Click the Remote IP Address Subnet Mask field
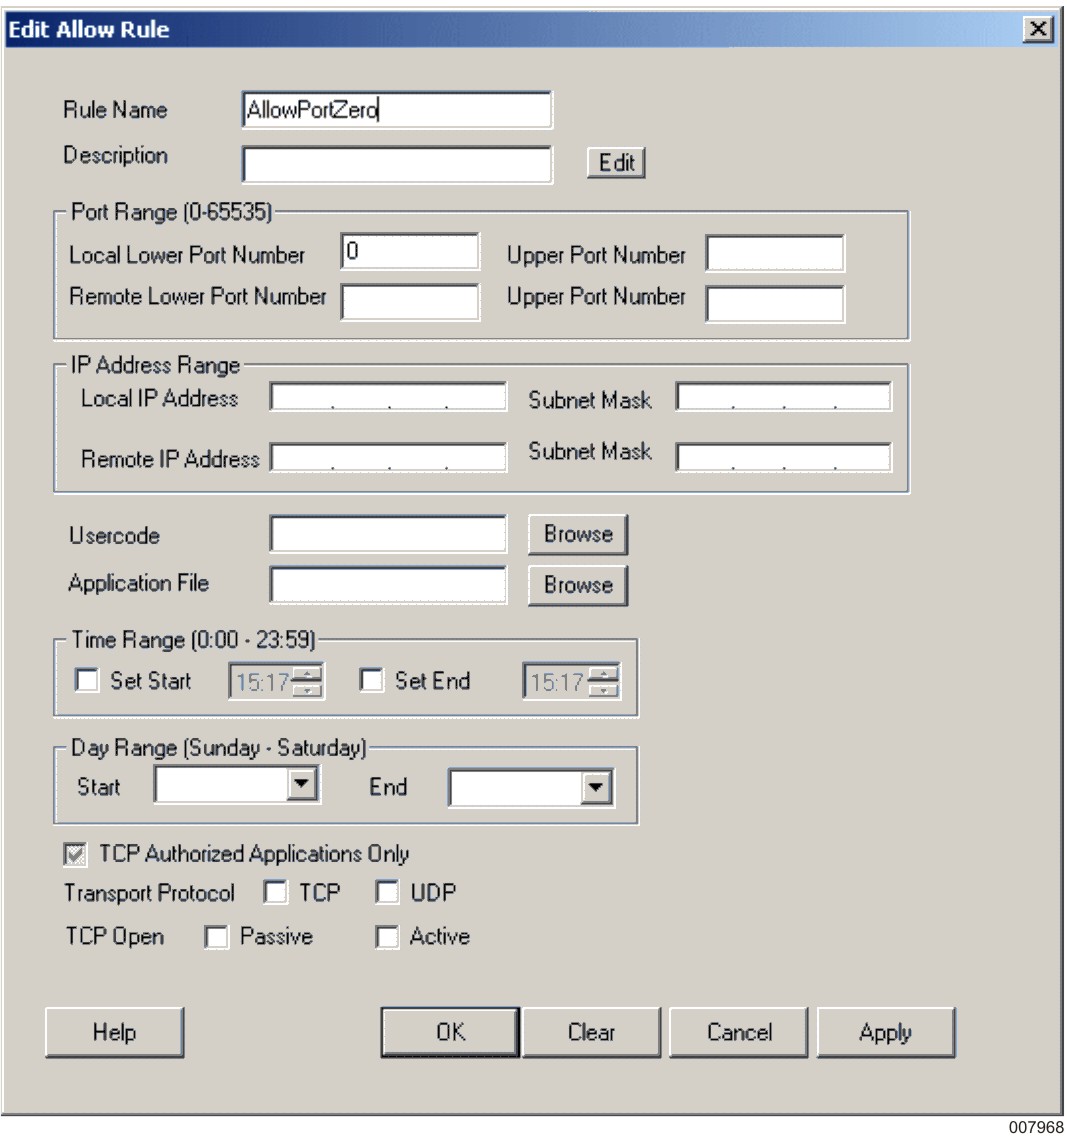Screen dimensions: 1067x1137 (x=783, y=458)
